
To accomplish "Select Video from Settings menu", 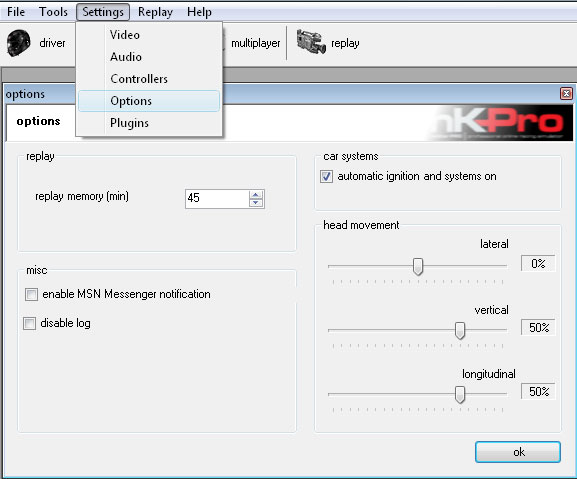I will (x=125, y=35).
